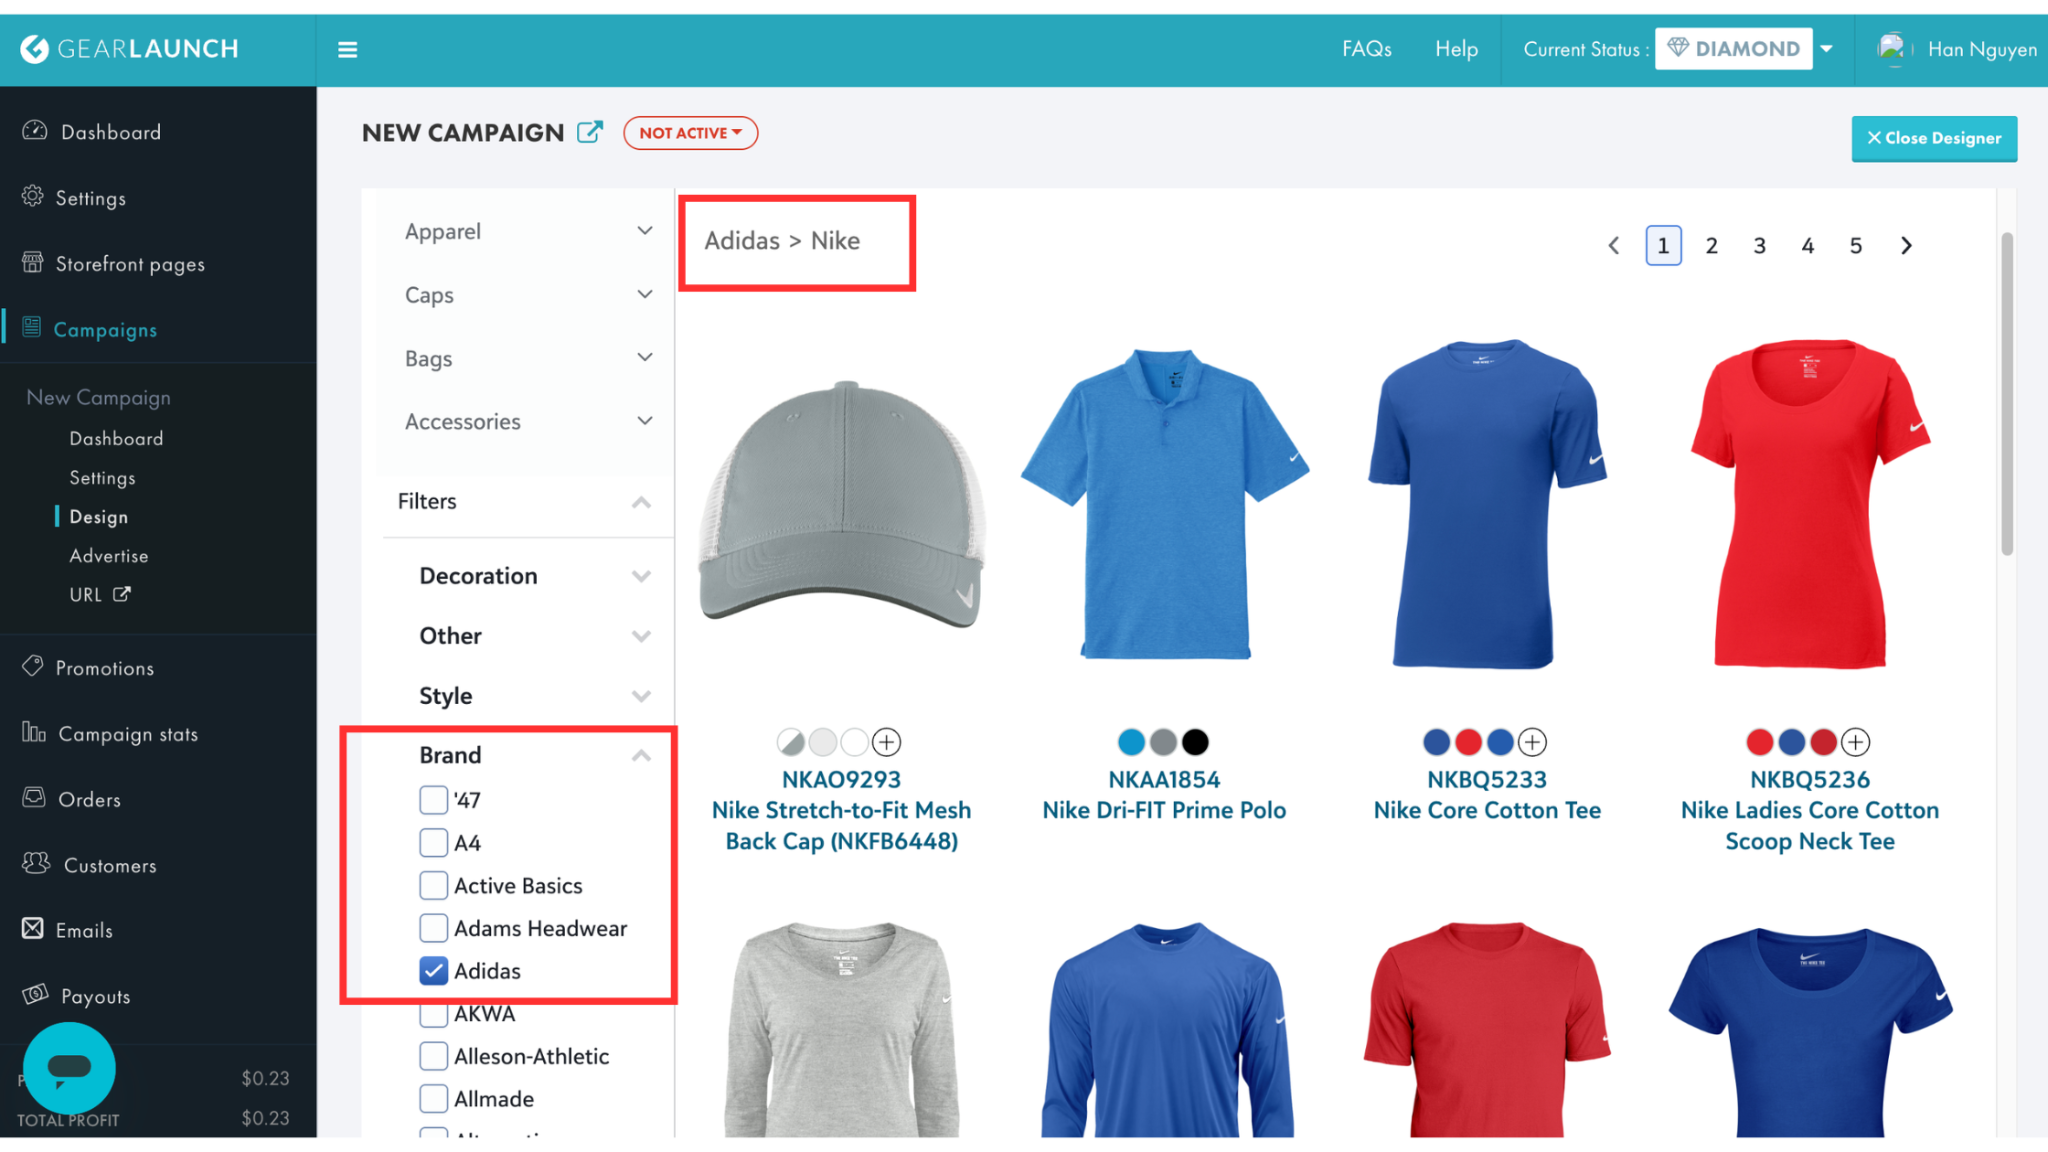The height and width of the screenshot is (1152, 2048).
Task: Open the FAQs link
Action: [x=1366, y=49]
